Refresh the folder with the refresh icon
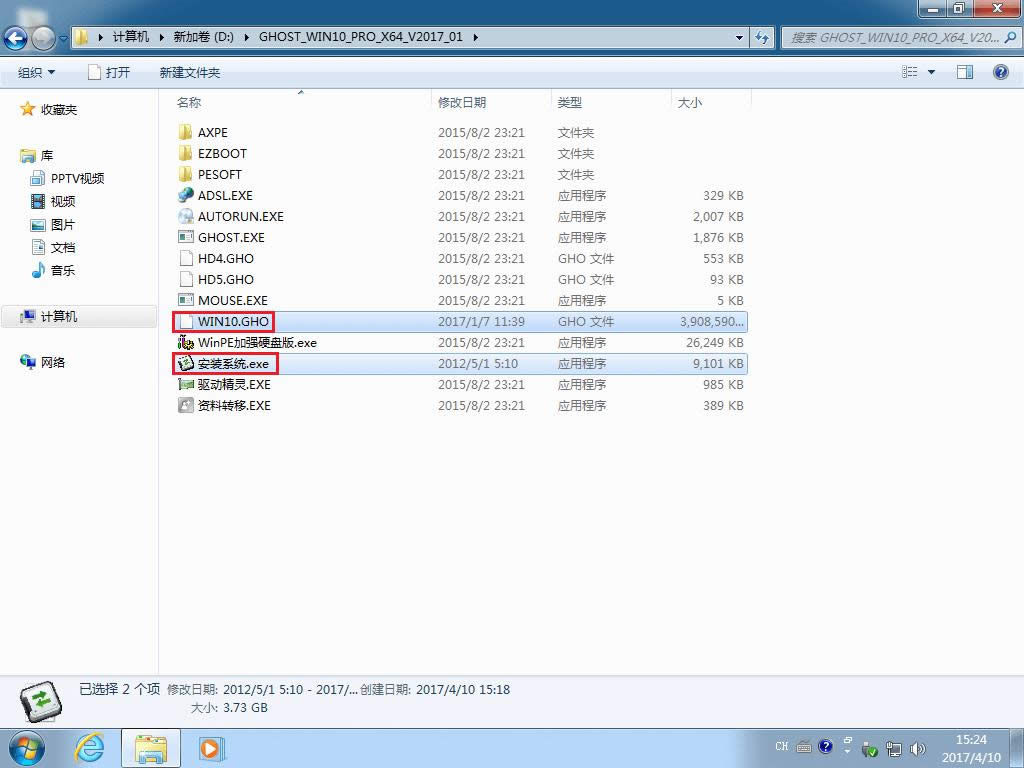Screen dimensions: 1024x768 (x=762, y=37)
